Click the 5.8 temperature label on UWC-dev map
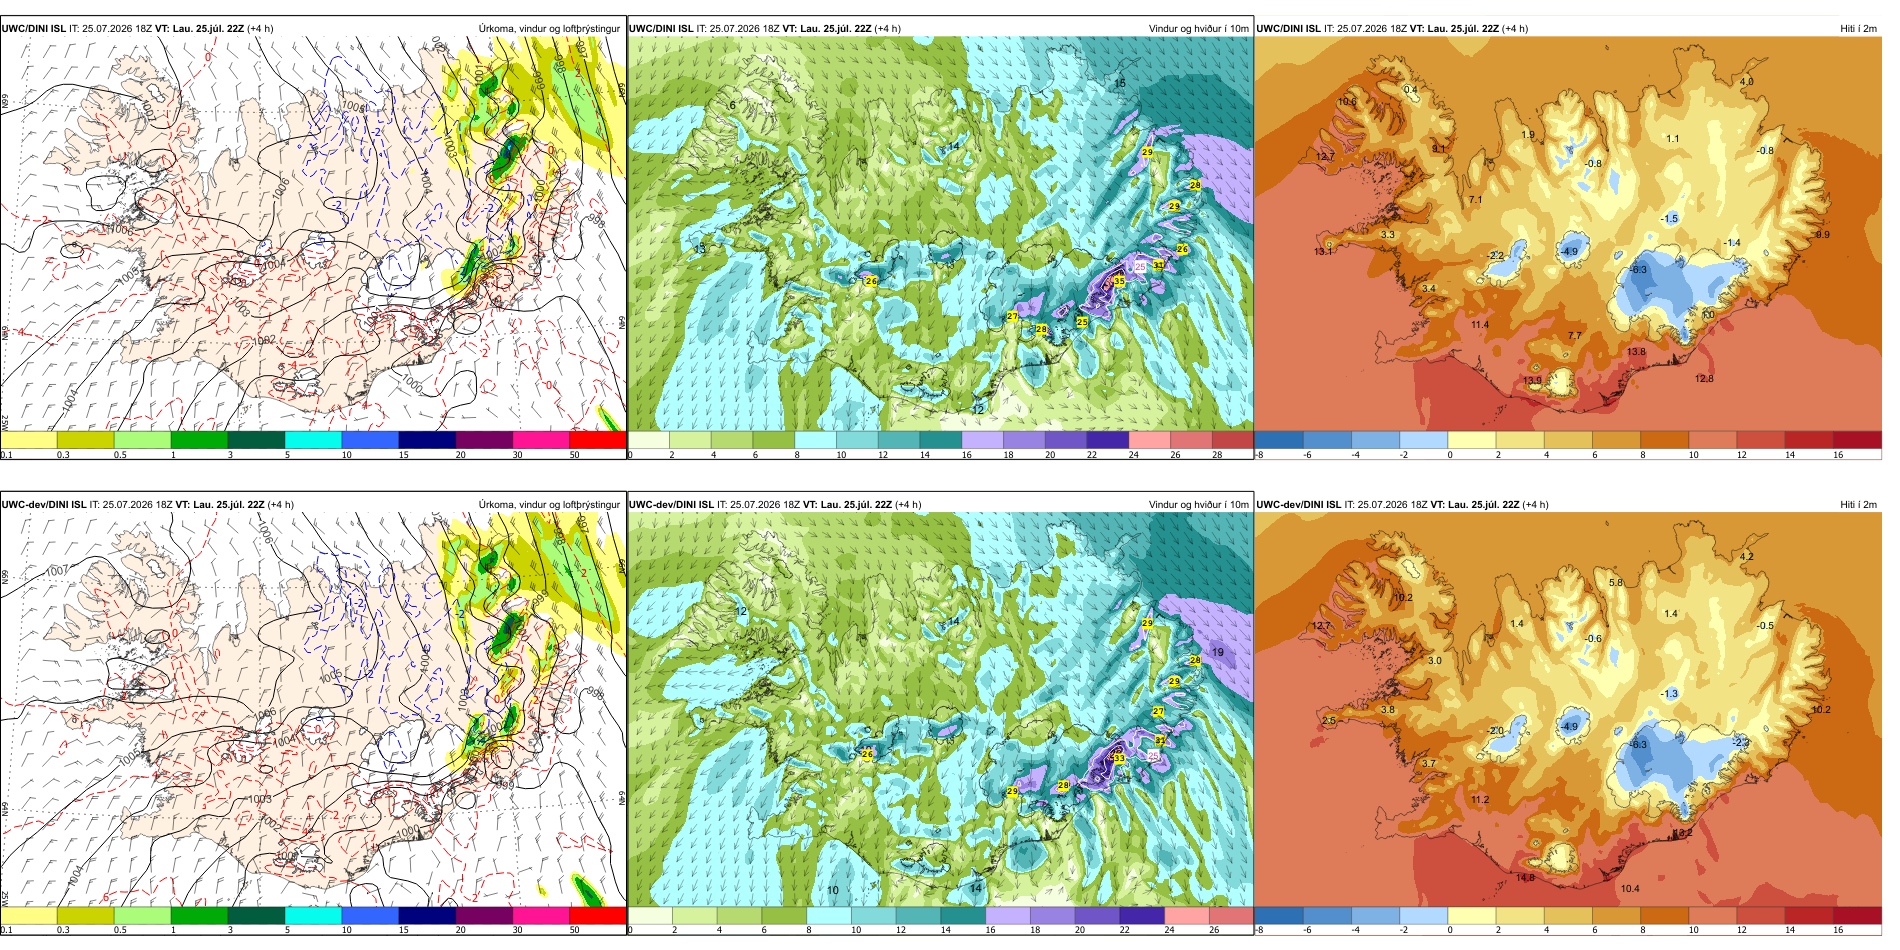The width and height of the screenshot is (1900, 950). (1616, 582)
